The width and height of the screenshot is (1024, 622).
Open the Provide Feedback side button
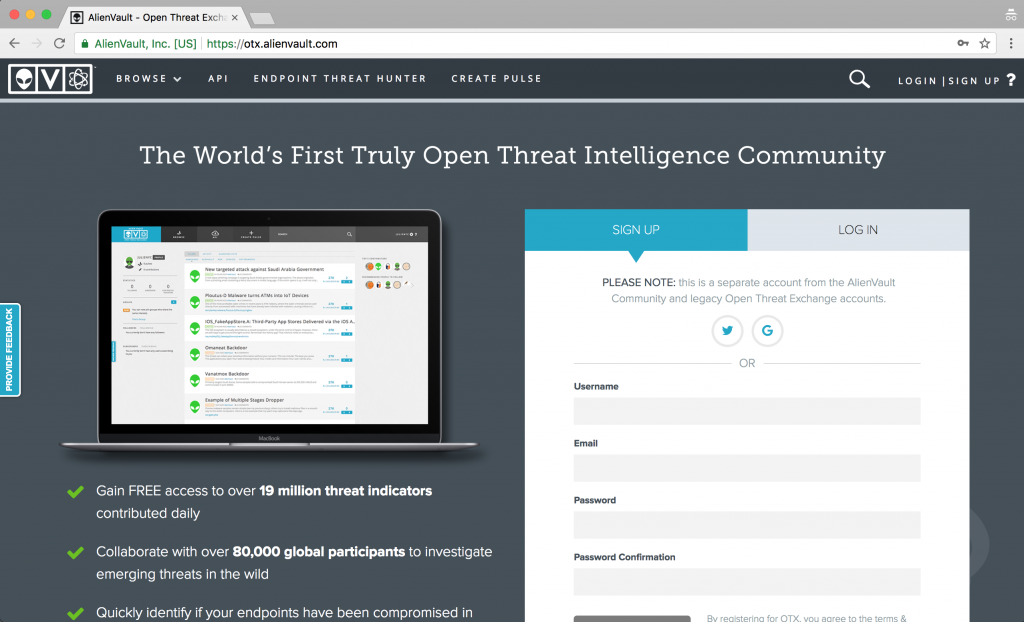(x=10, y=350)
